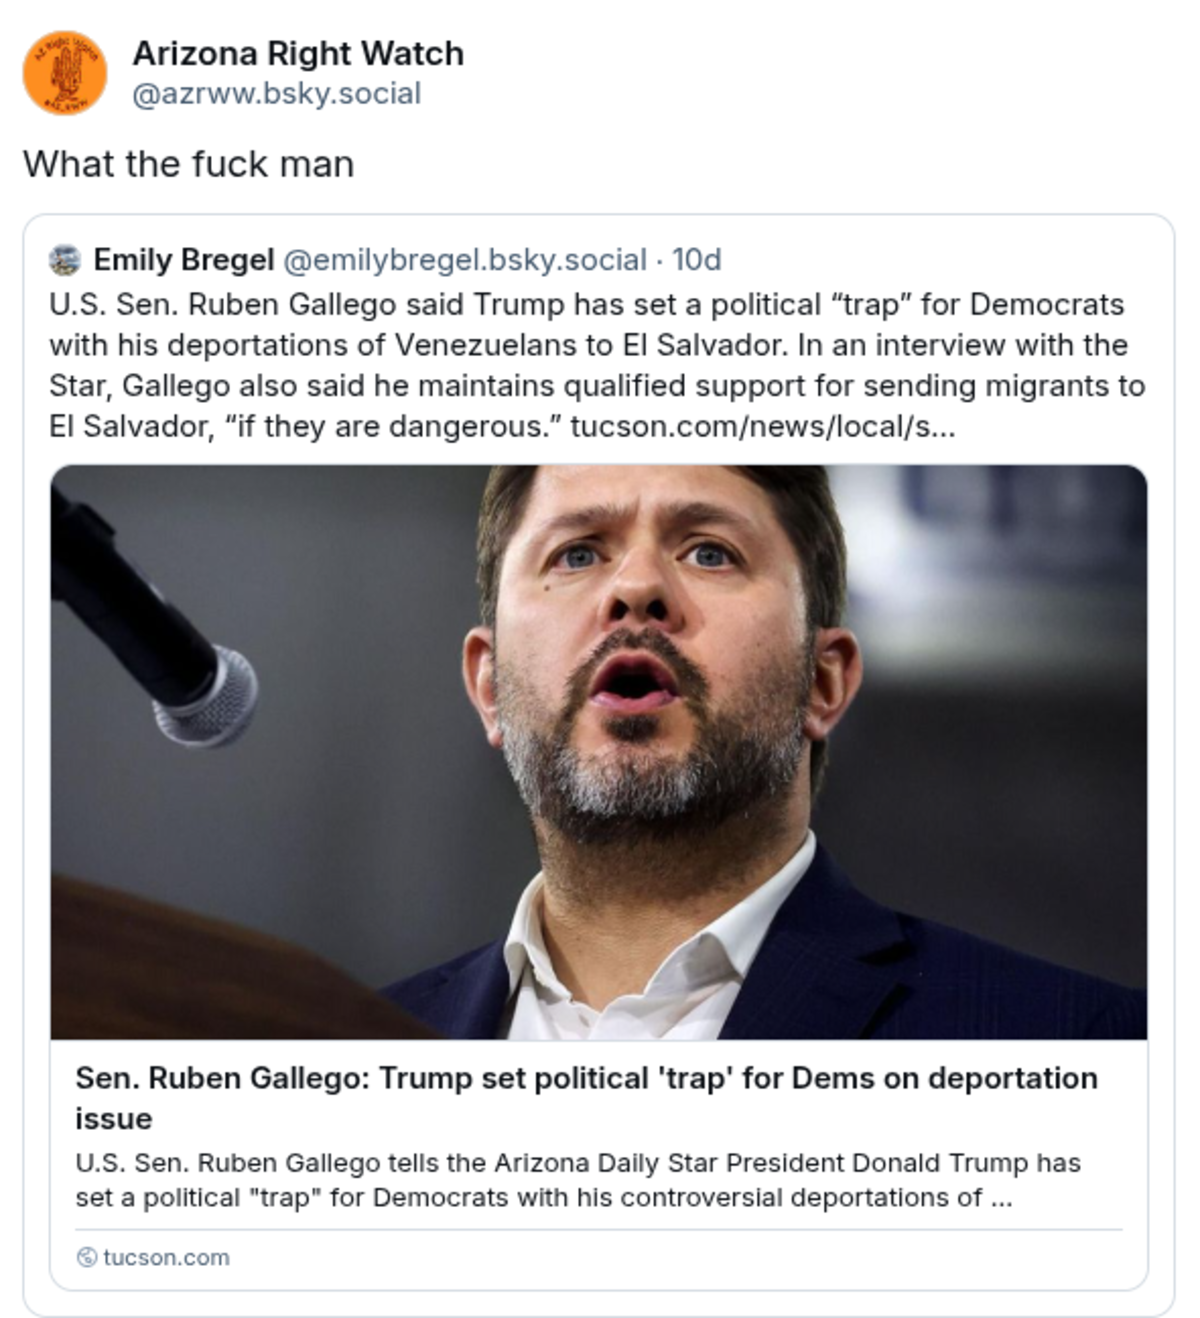Open Emily Bregel's profile name link
The width and height of the screenshot is (1200, 1318).
pos(183,260)
